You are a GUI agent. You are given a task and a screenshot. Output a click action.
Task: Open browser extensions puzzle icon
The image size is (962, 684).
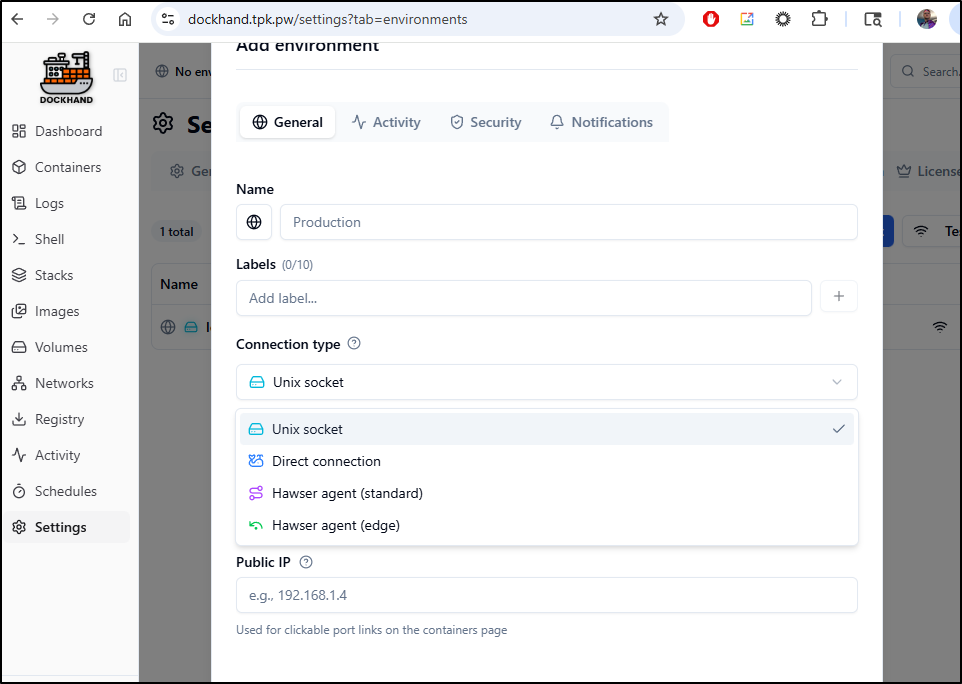click(819, 19)
